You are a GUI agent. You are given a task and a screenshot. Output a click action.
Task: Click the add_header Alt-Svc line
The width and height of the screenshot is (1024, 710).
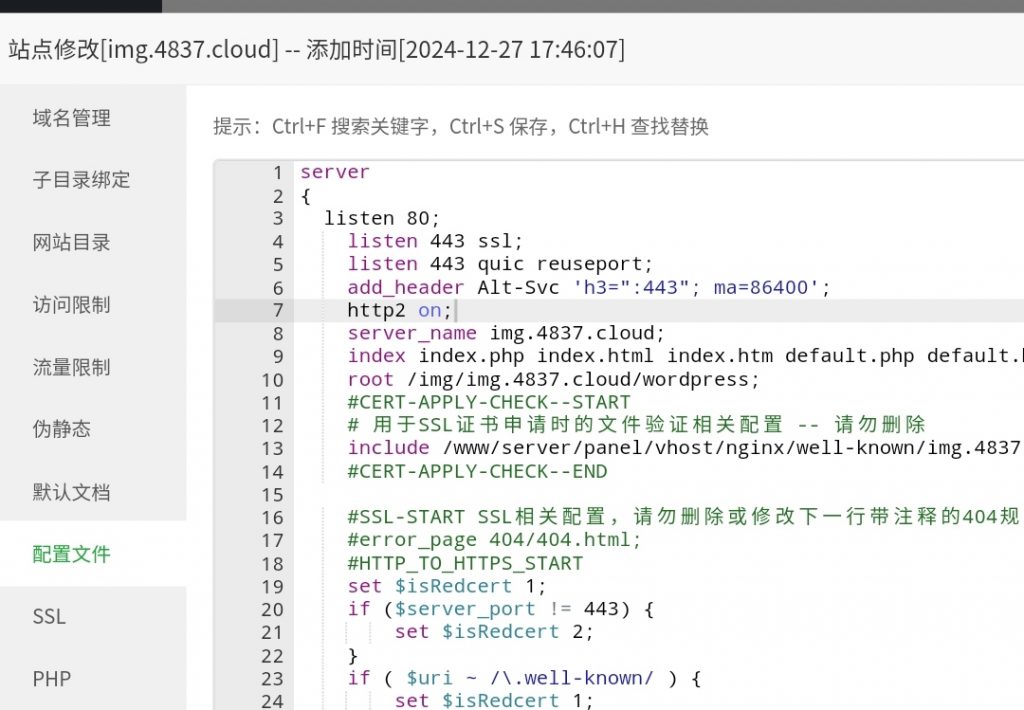click(x=588, y=287)
